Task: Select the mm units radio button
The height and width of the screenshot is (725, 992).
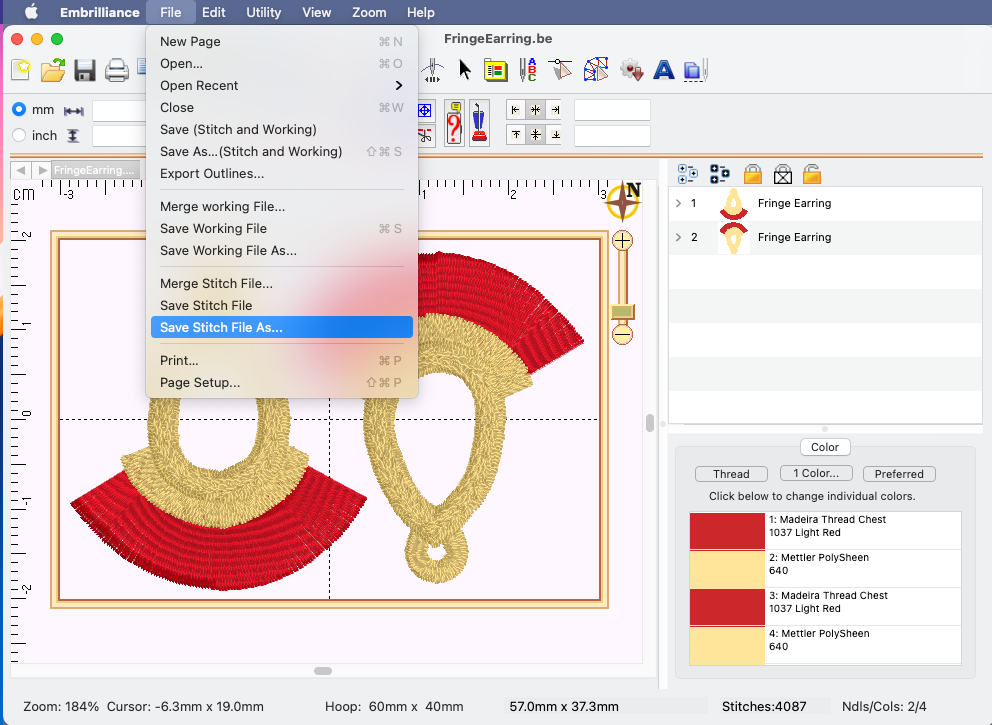Action: [x=19, y=110]
